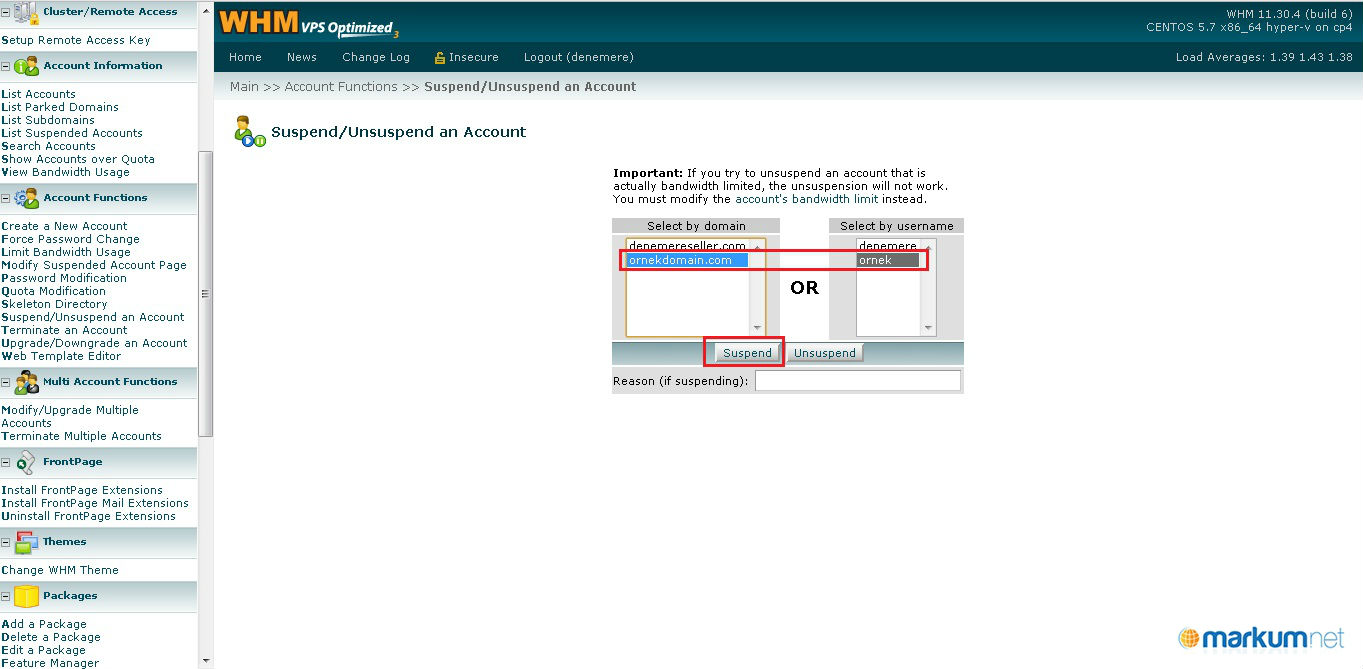Viewport: 1363px width, 669px height.
Task: Collapse the Account Information section
Action: tap(6, 66)
